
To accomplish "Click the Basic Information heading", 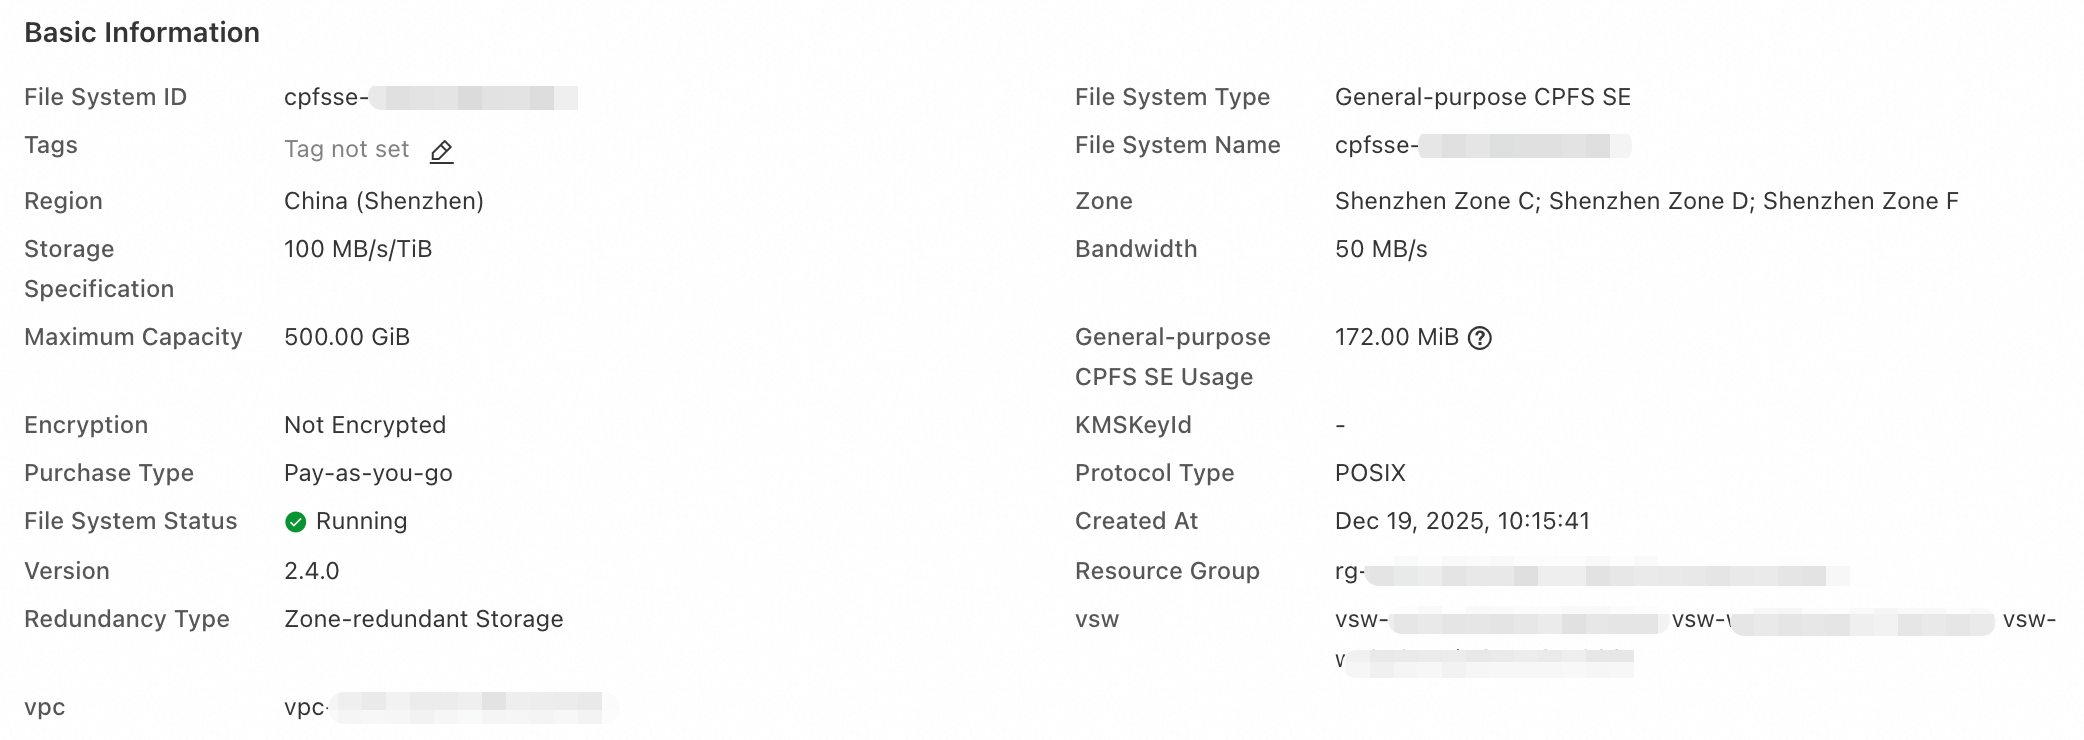I will pyautogui.click(x=142, y=33).
